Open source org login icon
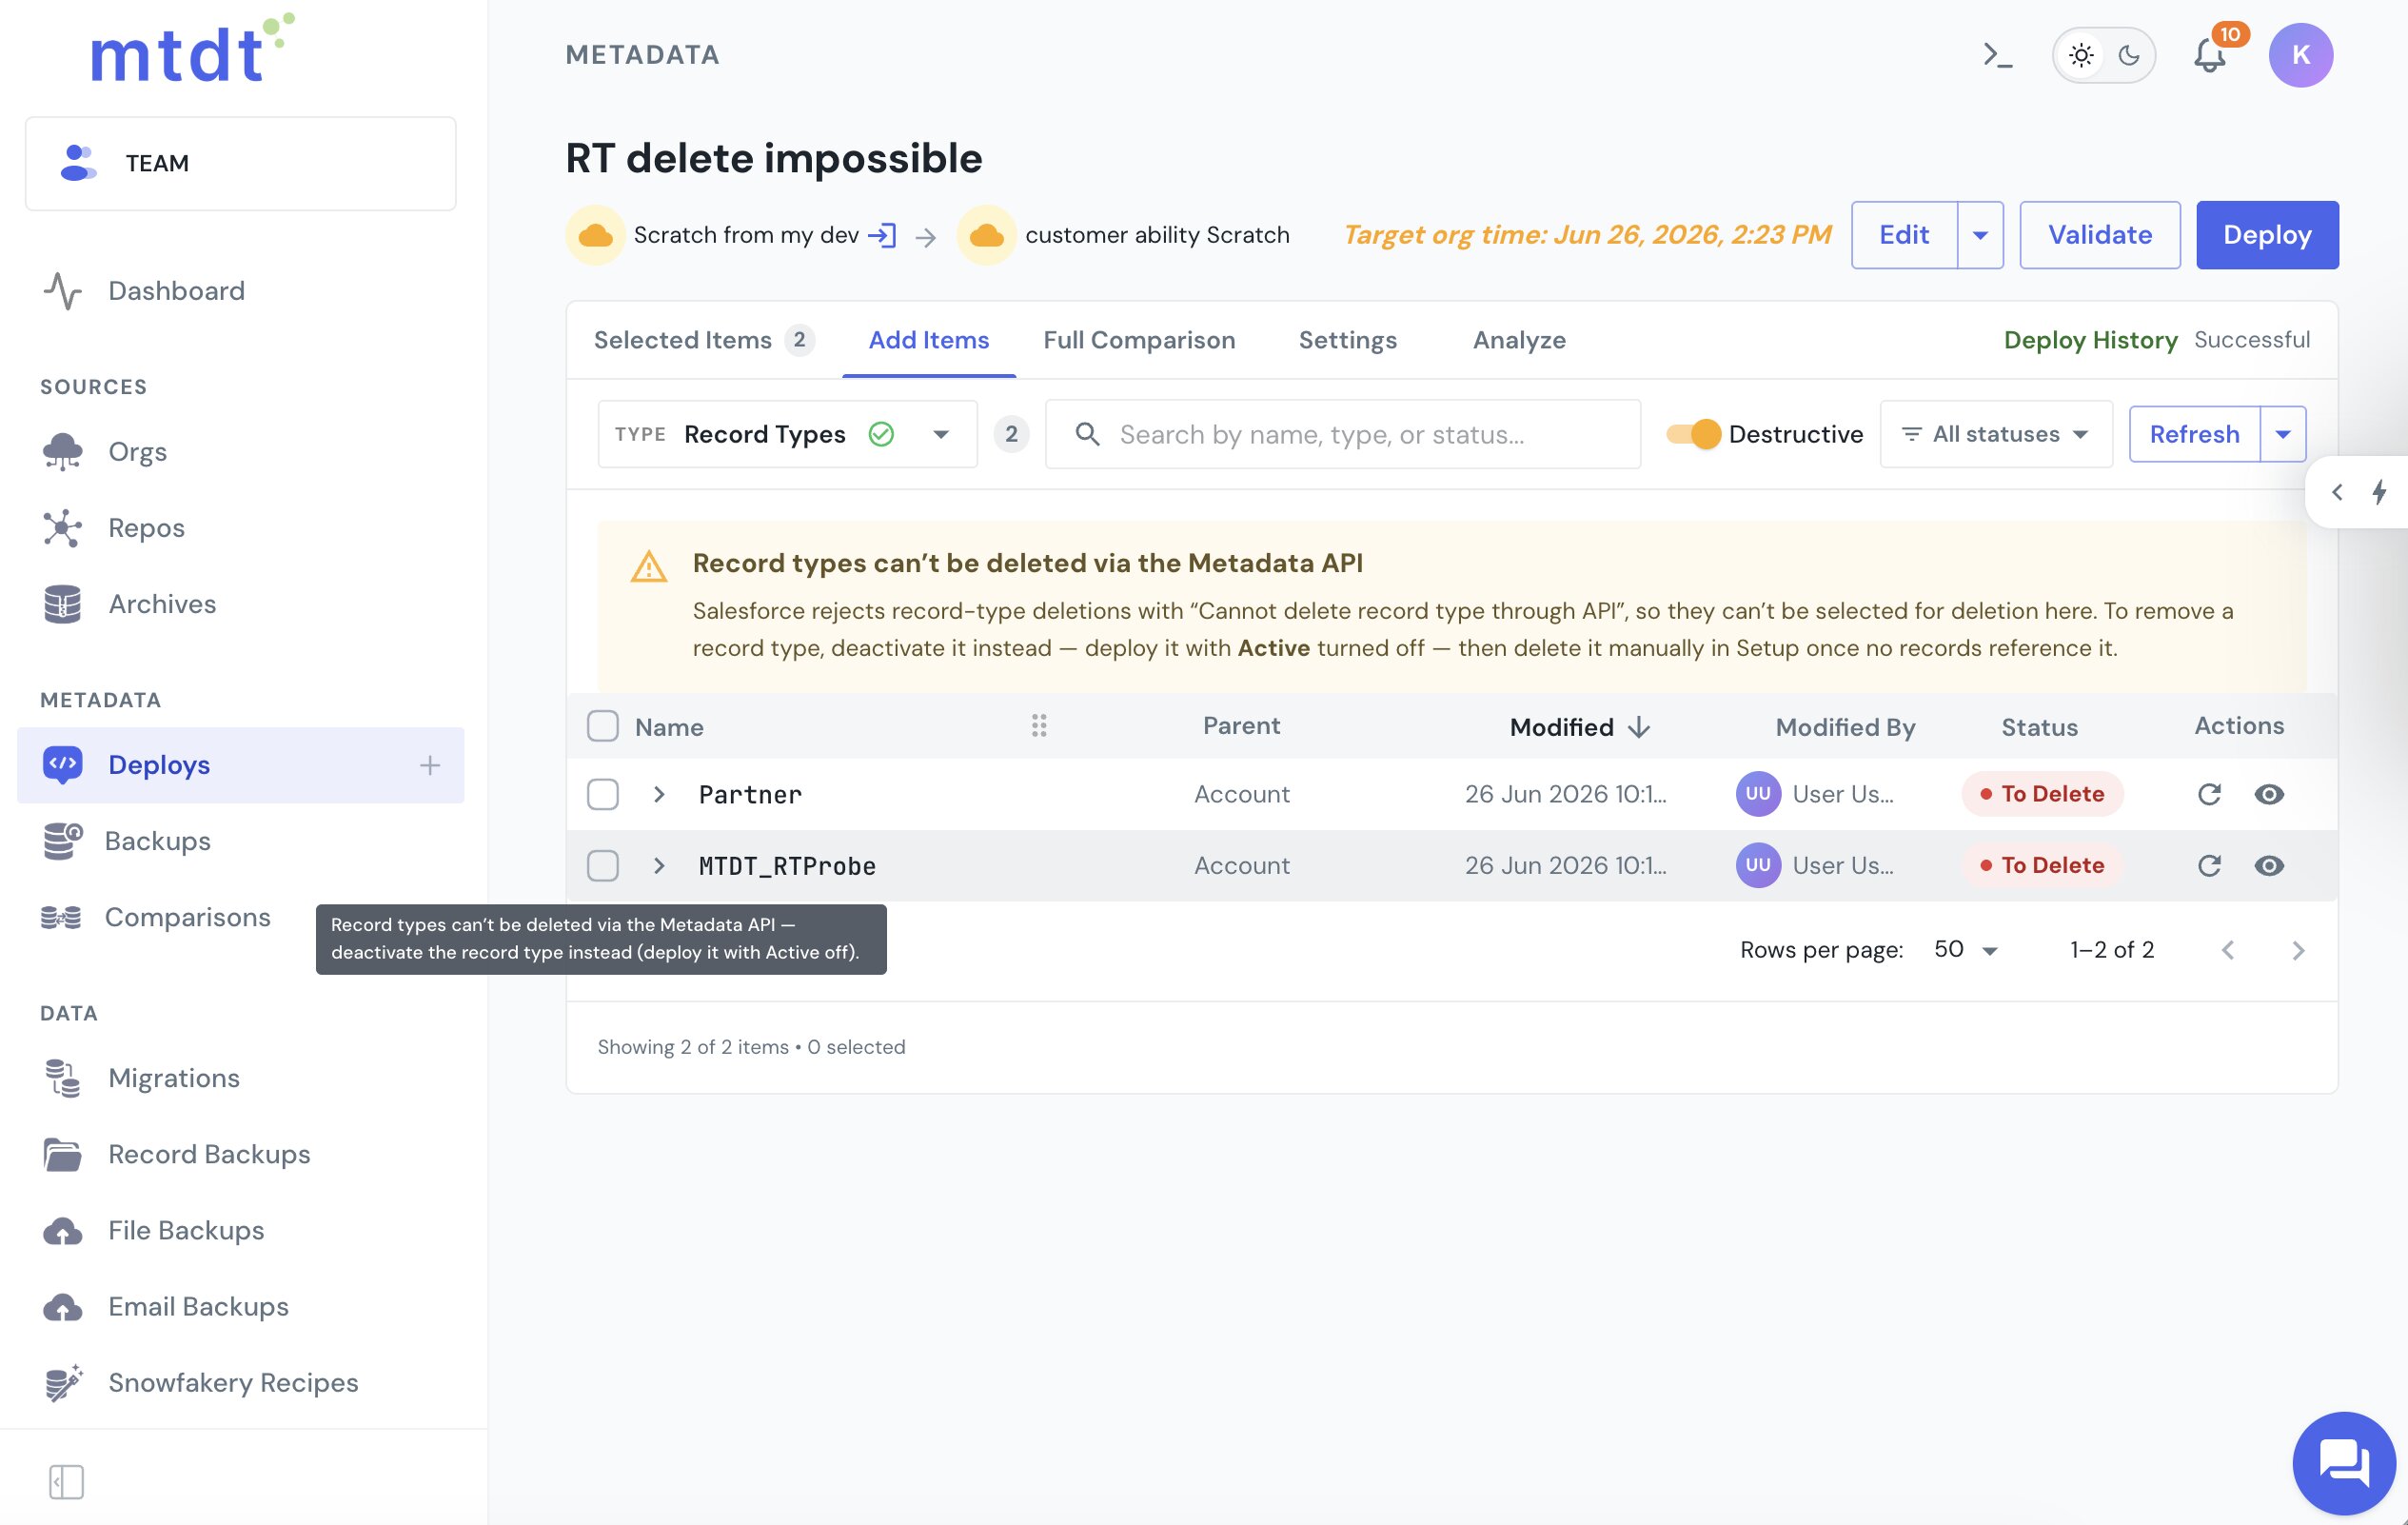 (x=882, y=235)
